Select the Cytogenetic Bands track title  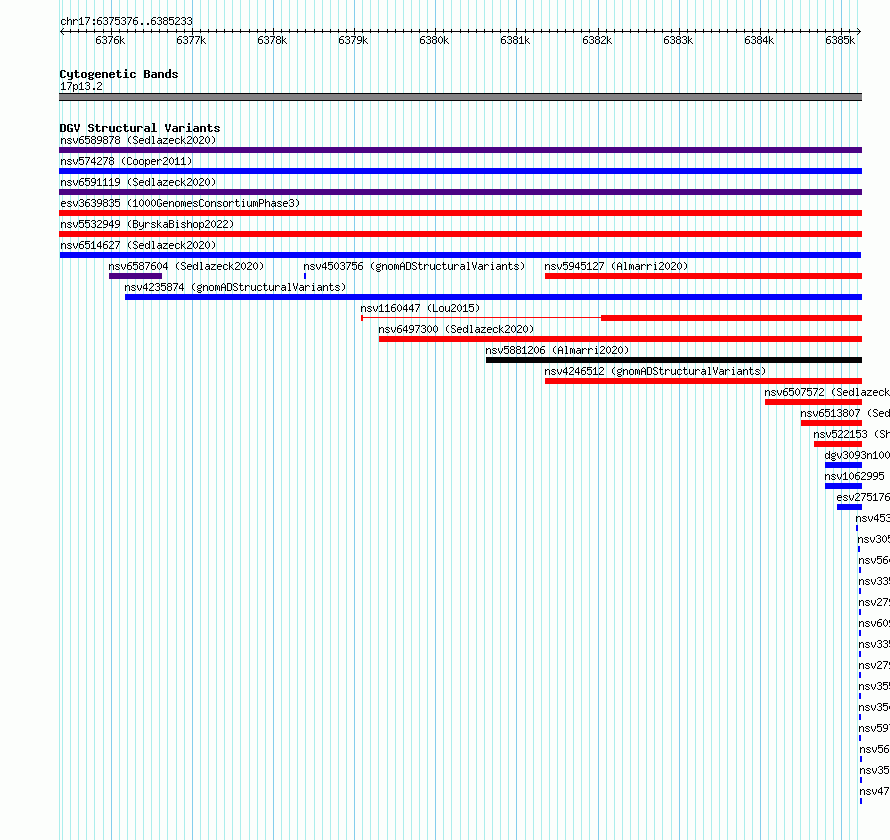119,74
